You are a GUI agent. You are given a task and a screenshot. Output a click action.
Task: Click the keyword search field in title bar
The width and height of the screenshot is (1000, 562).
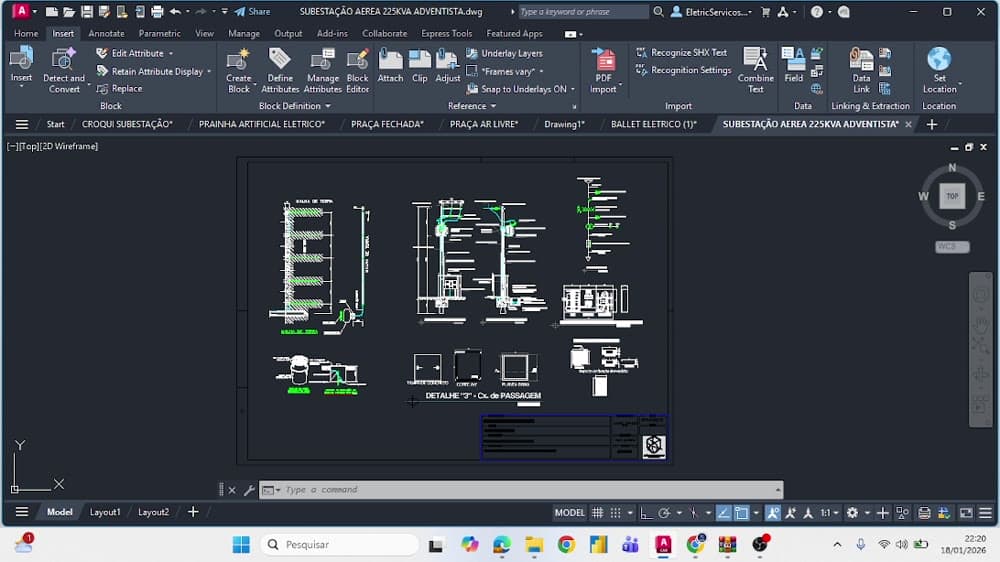[x=583, y=11]
